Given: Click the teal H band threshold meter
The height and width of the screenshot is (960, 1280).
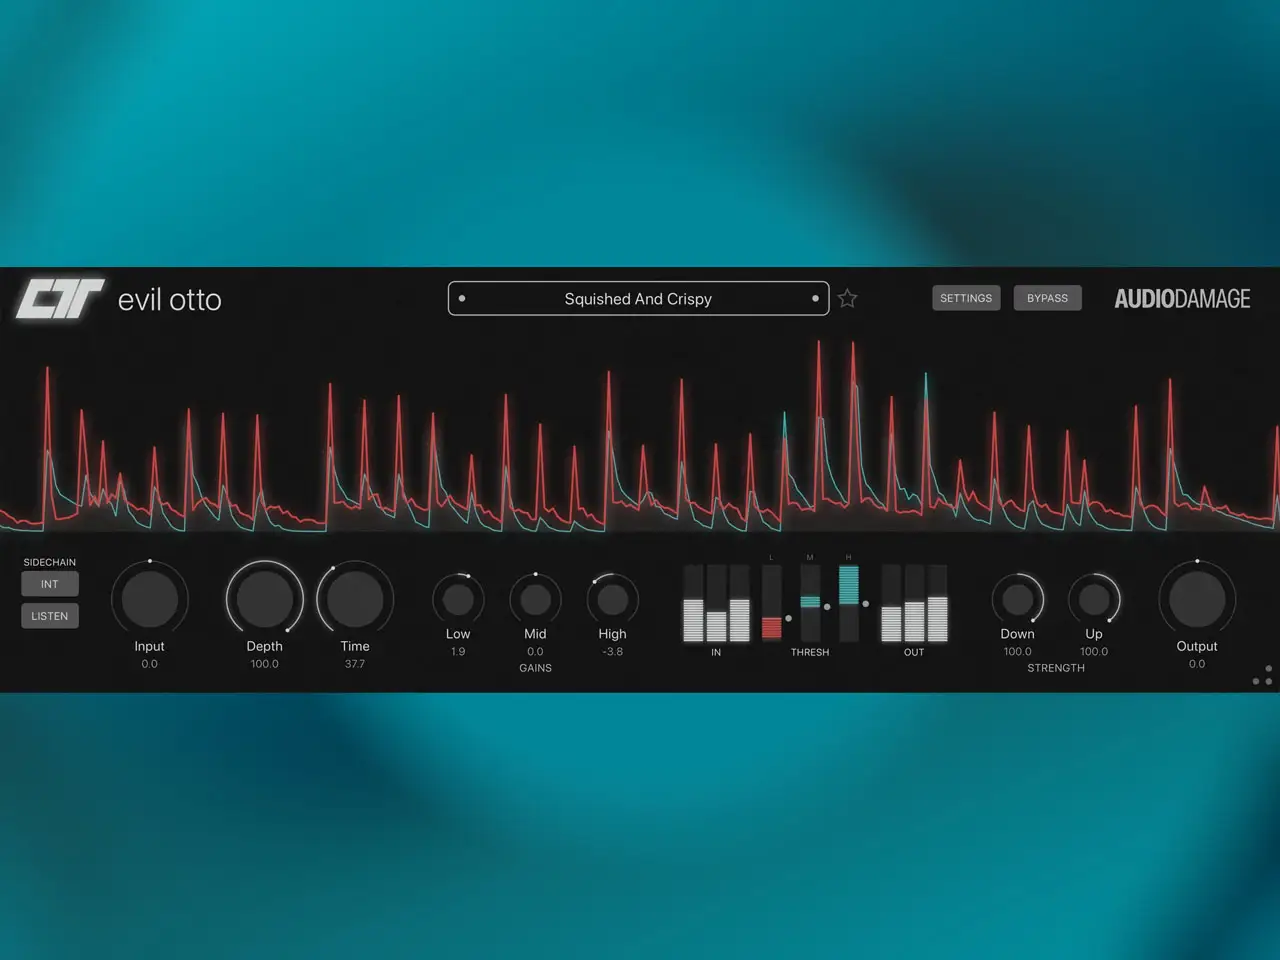Looking at the screenshot, I should click(848, 603).
